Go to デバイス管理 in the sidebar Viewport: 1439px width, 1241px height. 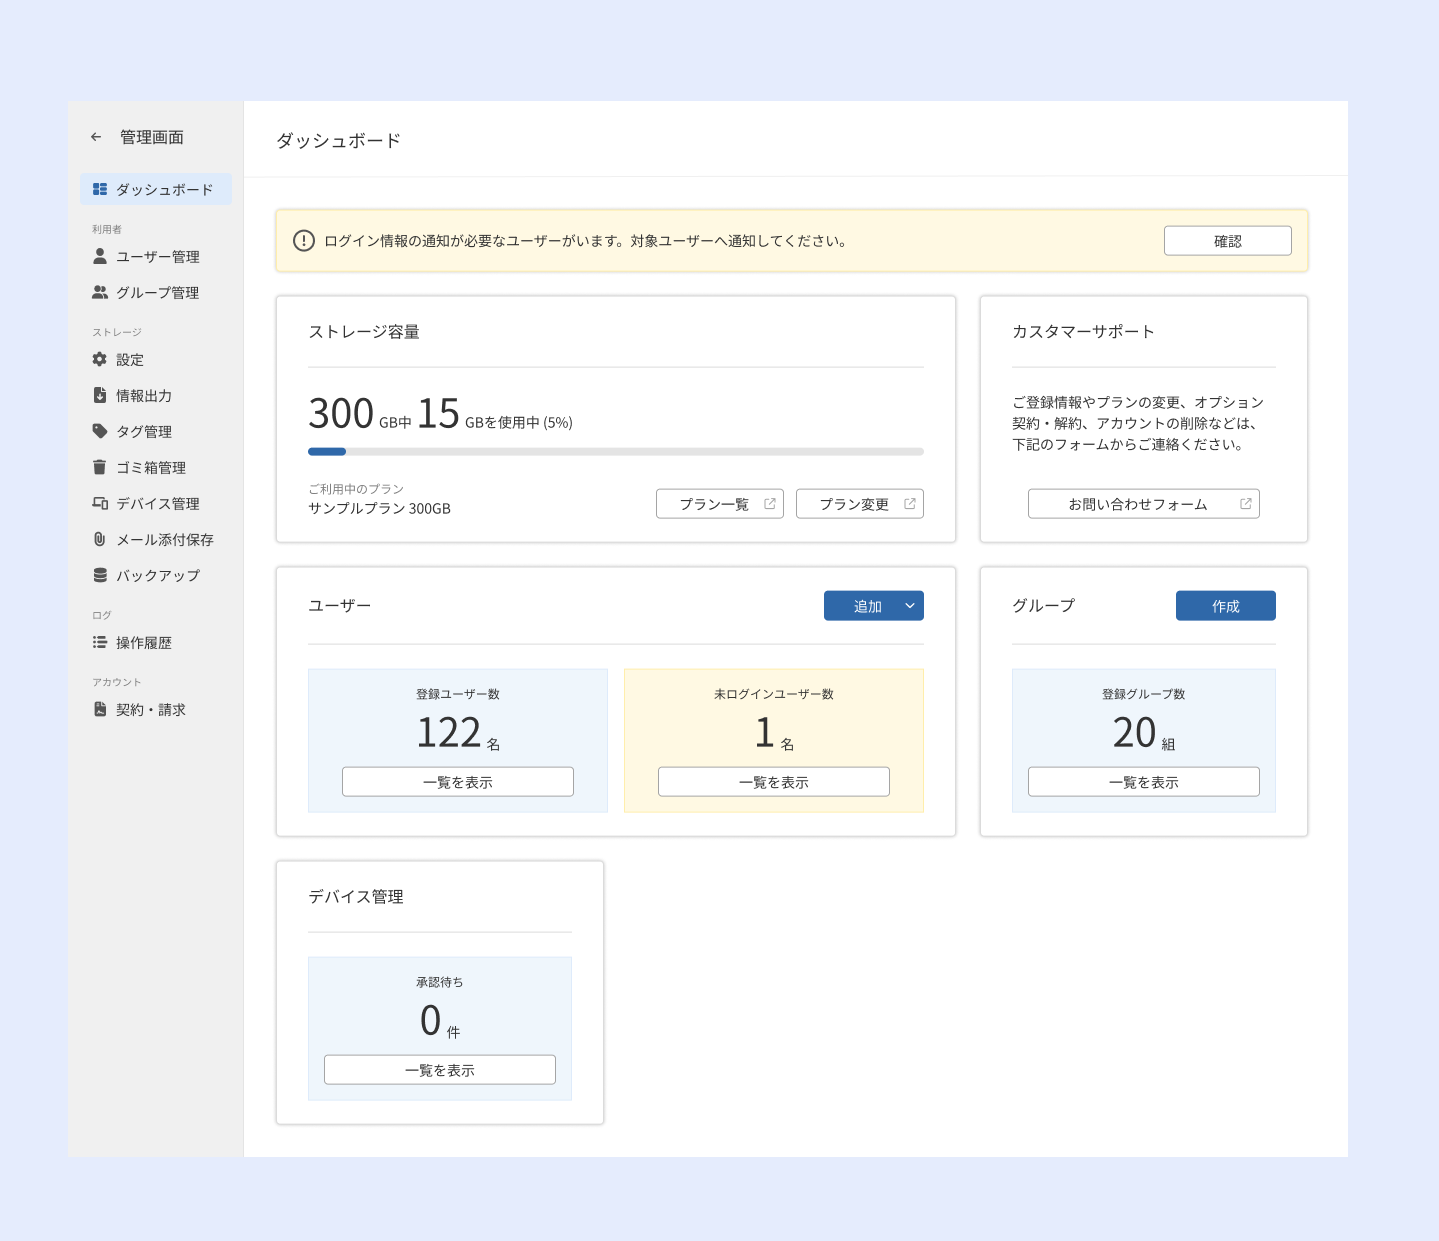[156, 503]
